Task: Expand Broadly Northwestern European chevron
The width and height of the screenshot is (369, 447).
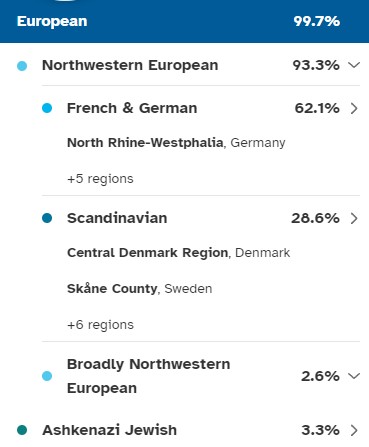Action: [354, 376]
